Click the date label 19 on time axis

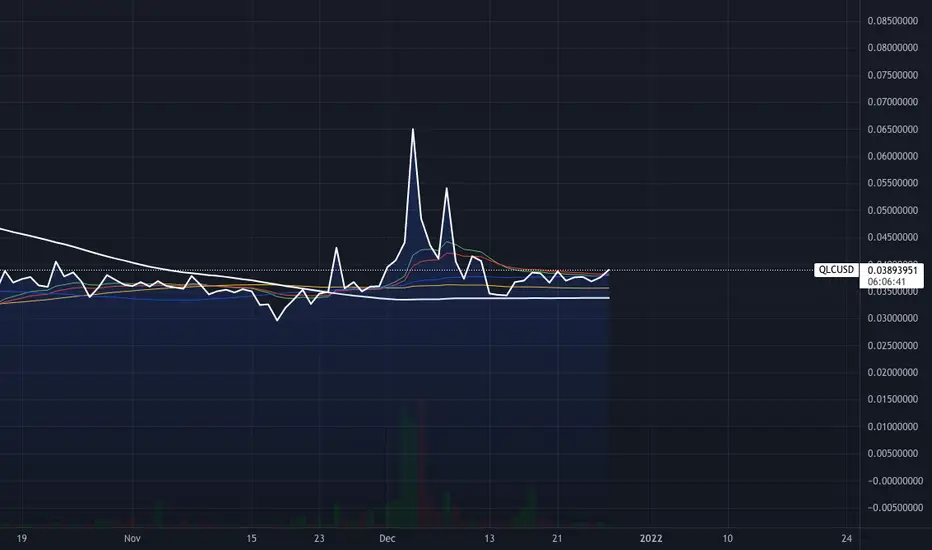click(21, 538)
